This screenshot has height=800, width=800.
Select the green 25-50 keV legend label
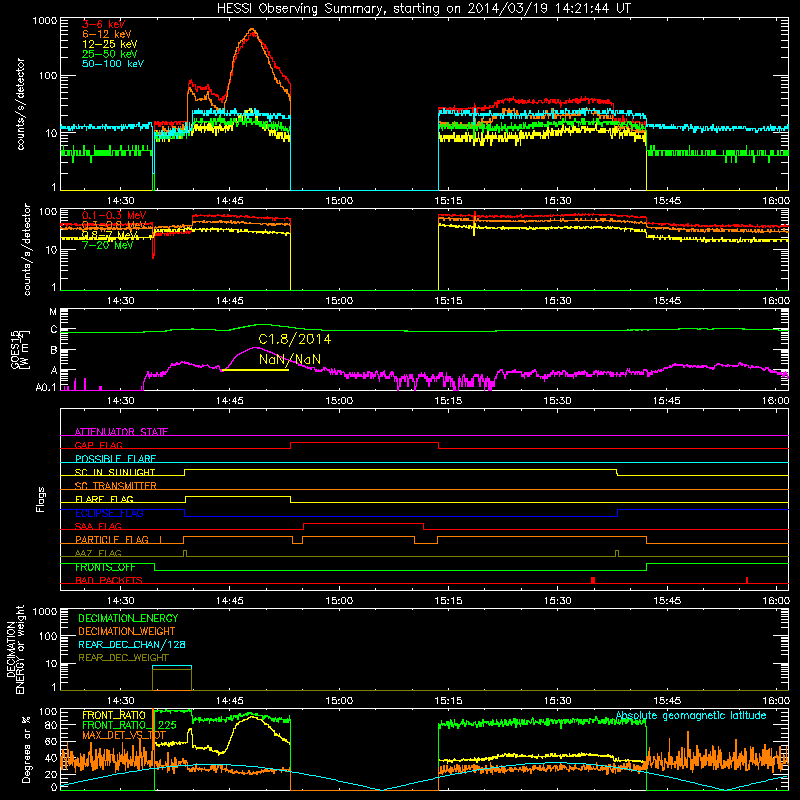(109, 54)
